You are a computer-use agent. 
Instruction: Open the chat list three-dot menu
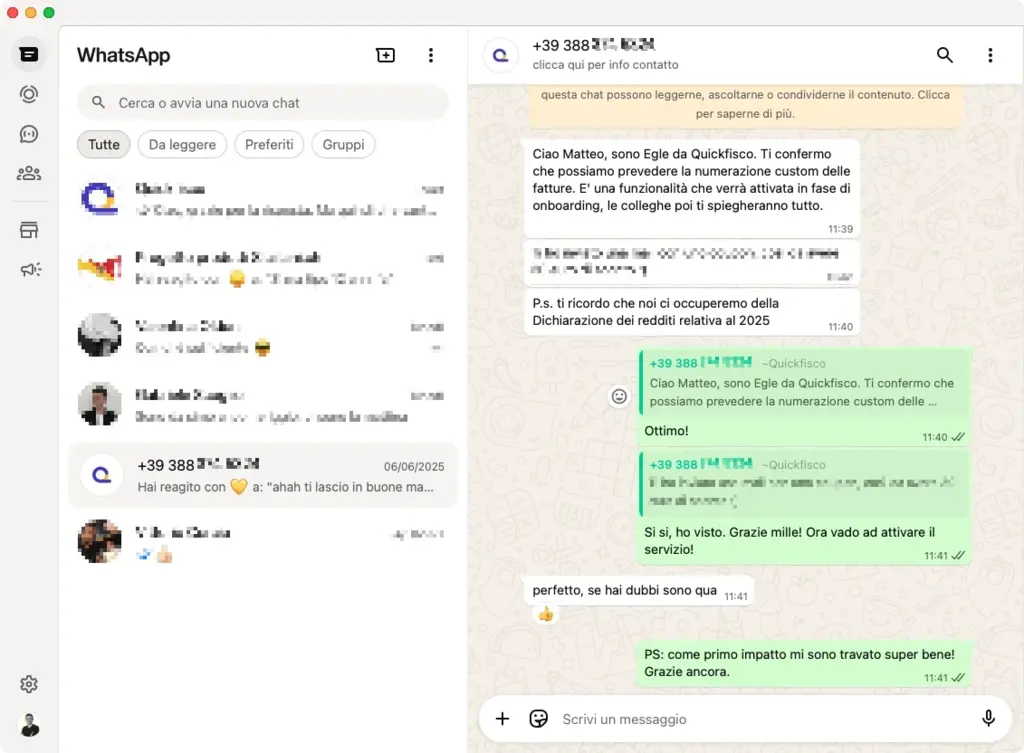click(431, 55)
